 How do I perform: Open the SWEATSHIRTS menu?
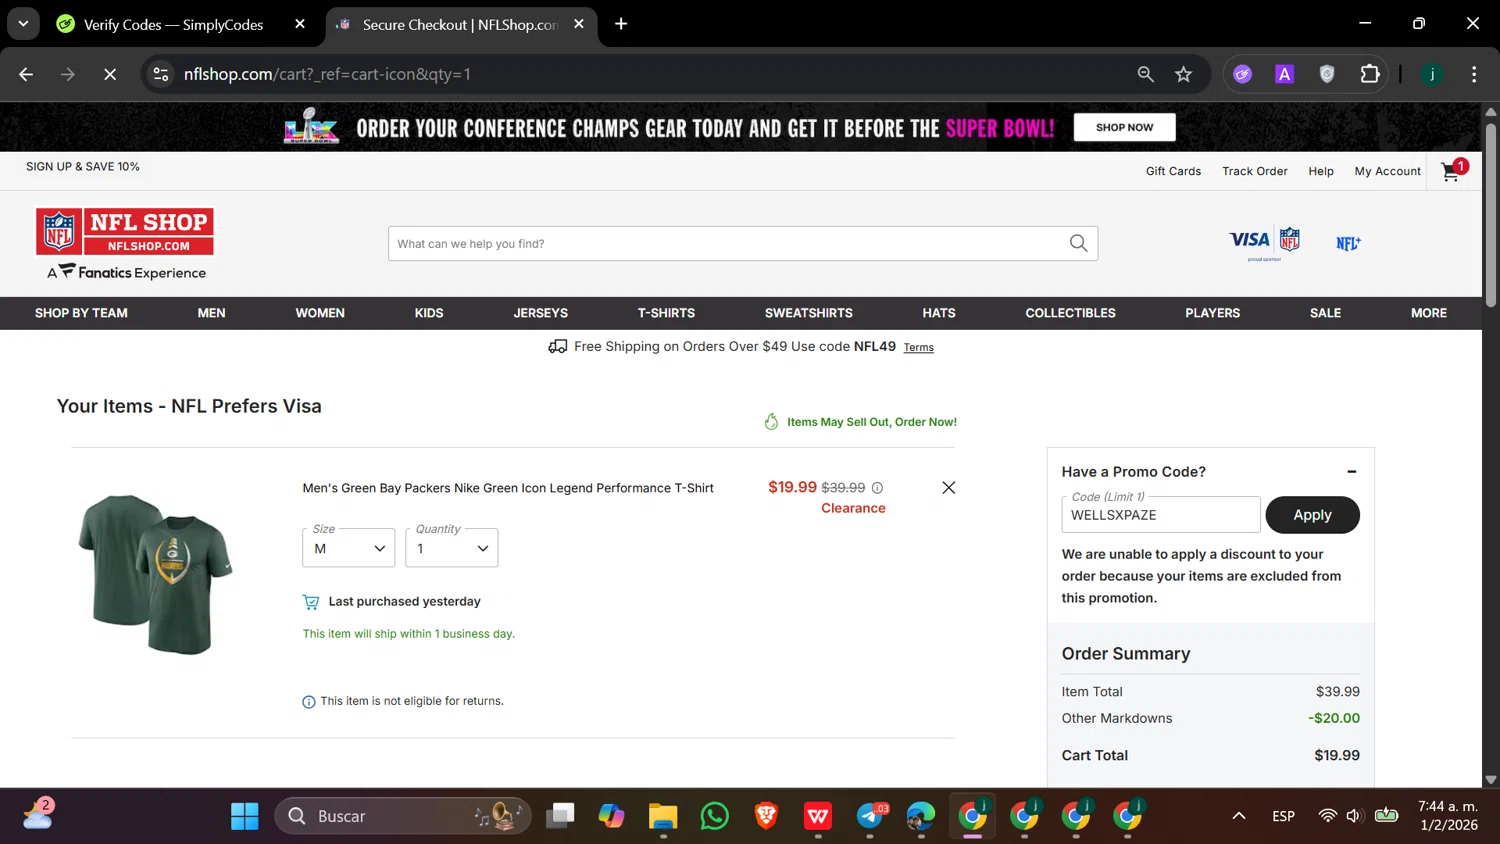point(809,313)
